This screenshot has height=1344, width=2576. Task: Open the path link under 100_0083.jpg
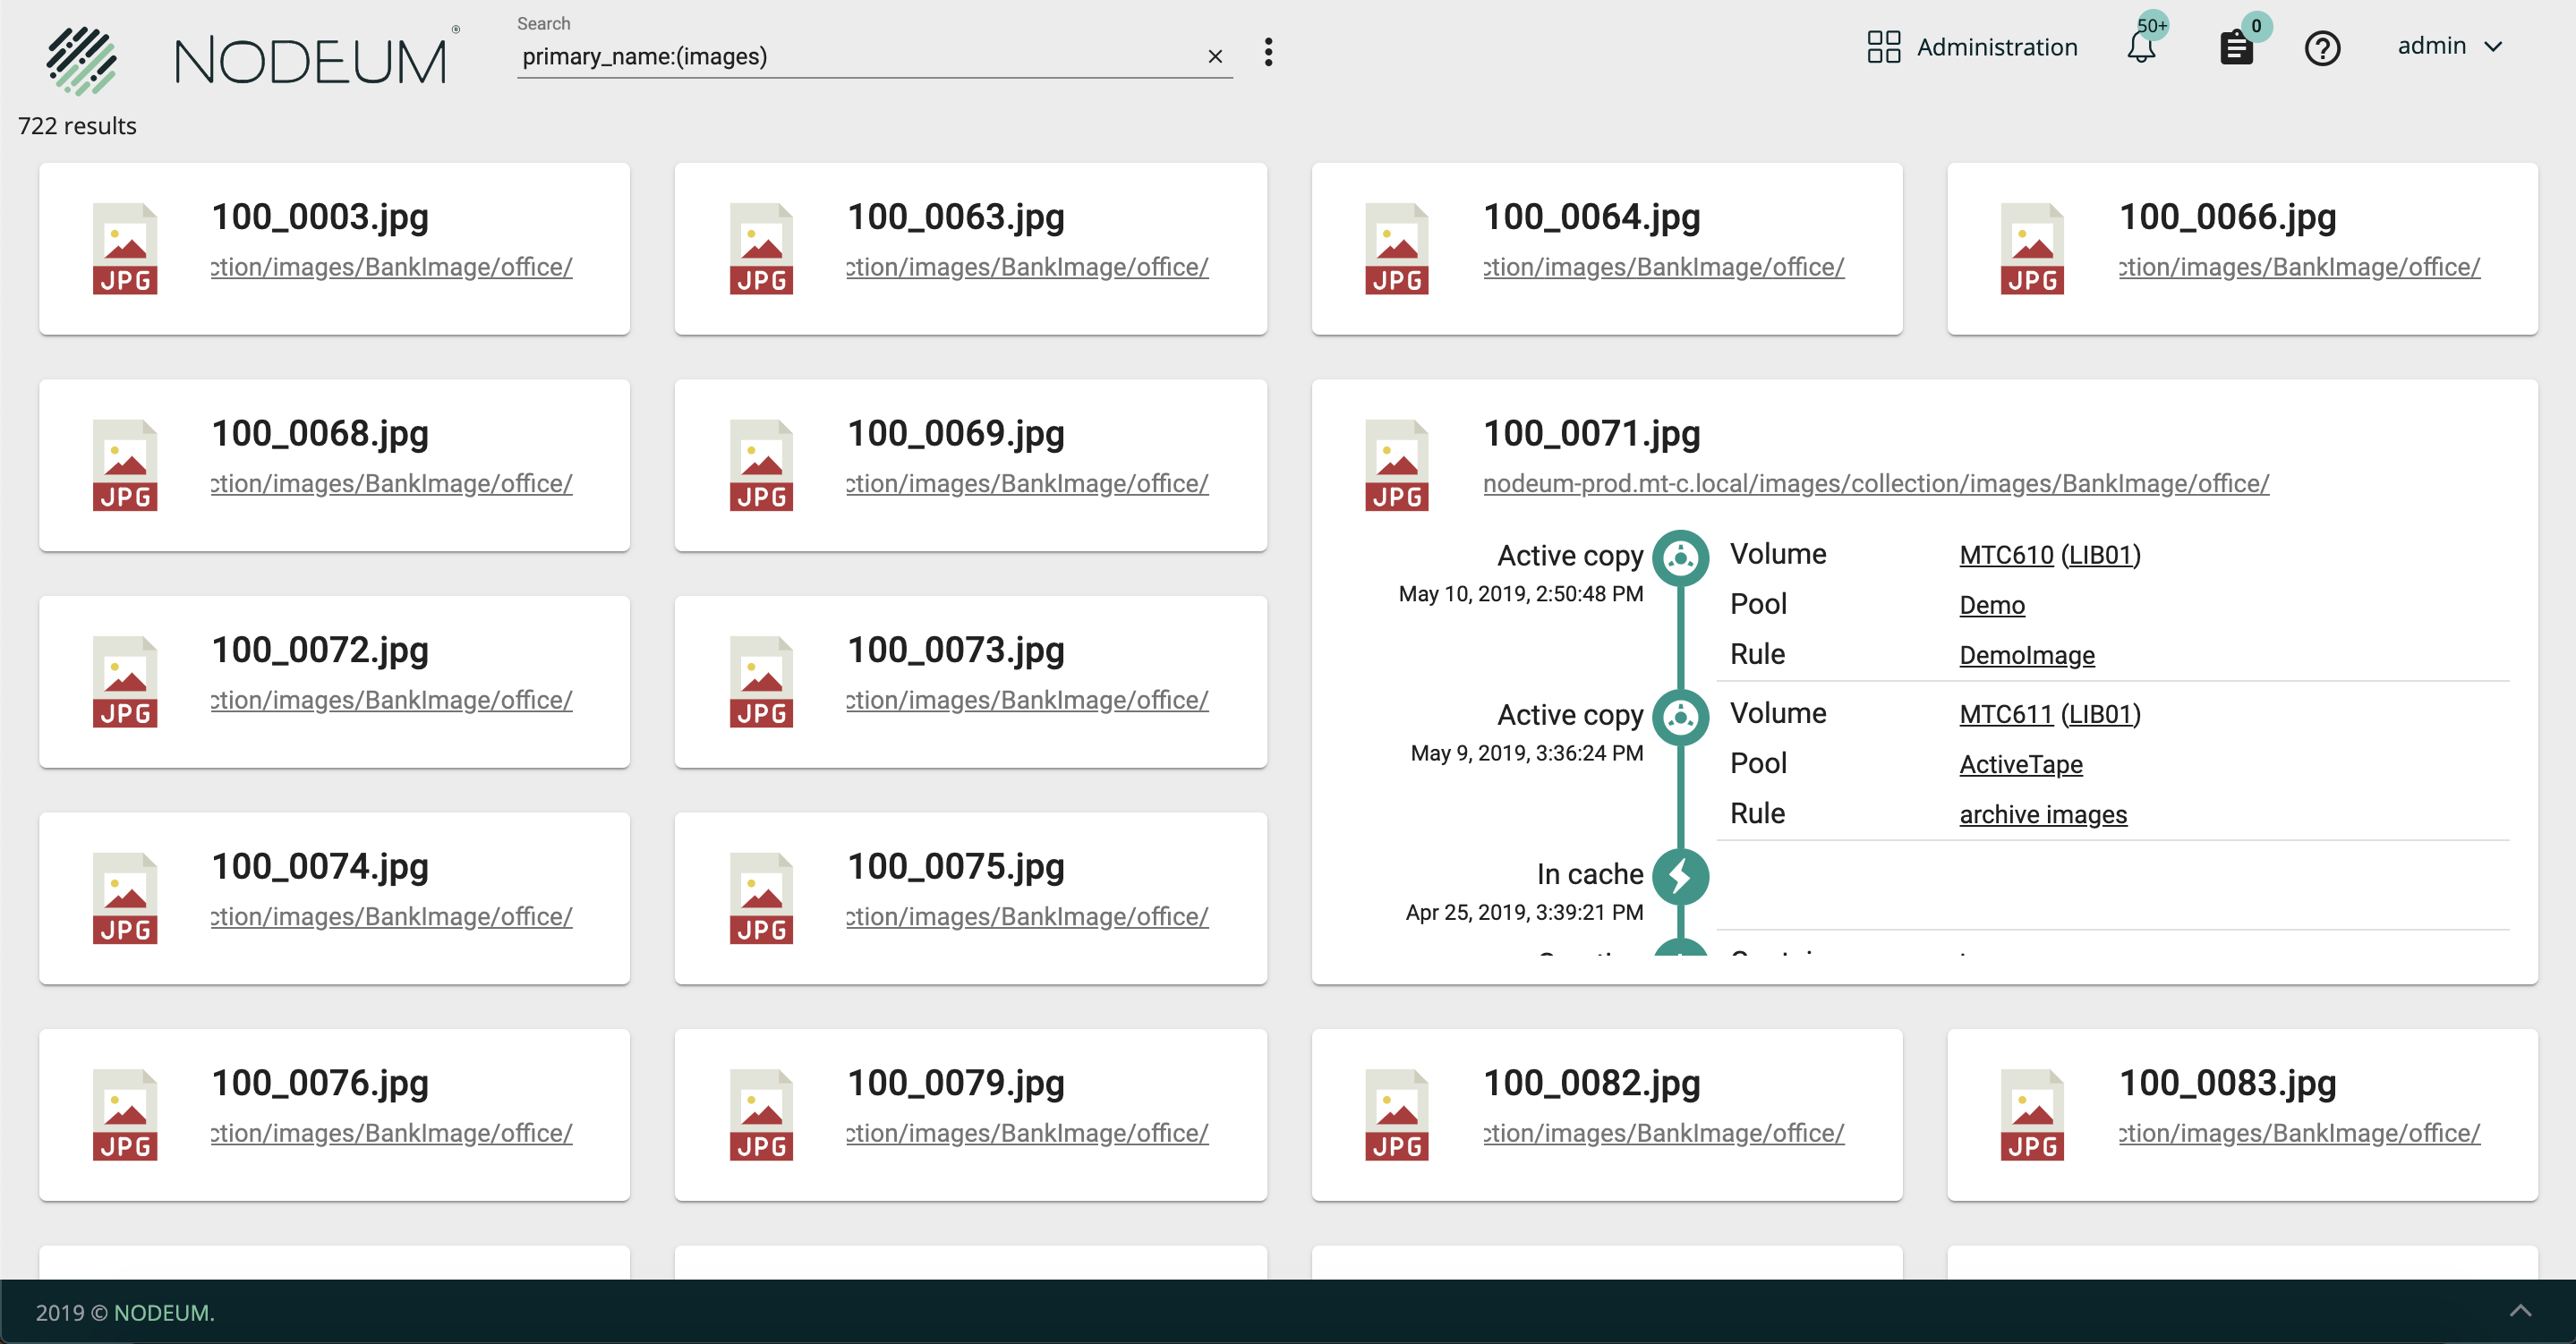click(x=2300, y=1133)
